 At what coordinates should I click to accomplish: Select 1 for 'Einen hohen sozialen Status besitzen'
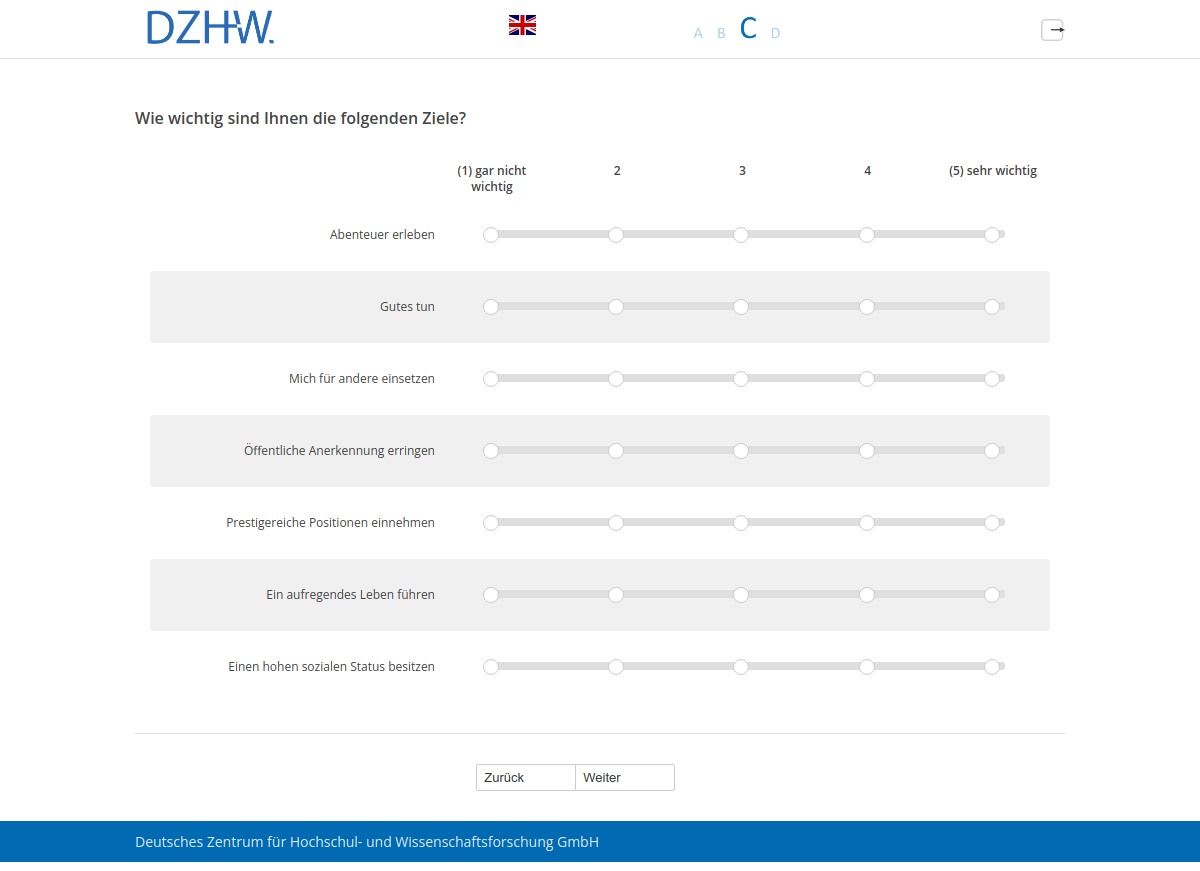(491, 667)
